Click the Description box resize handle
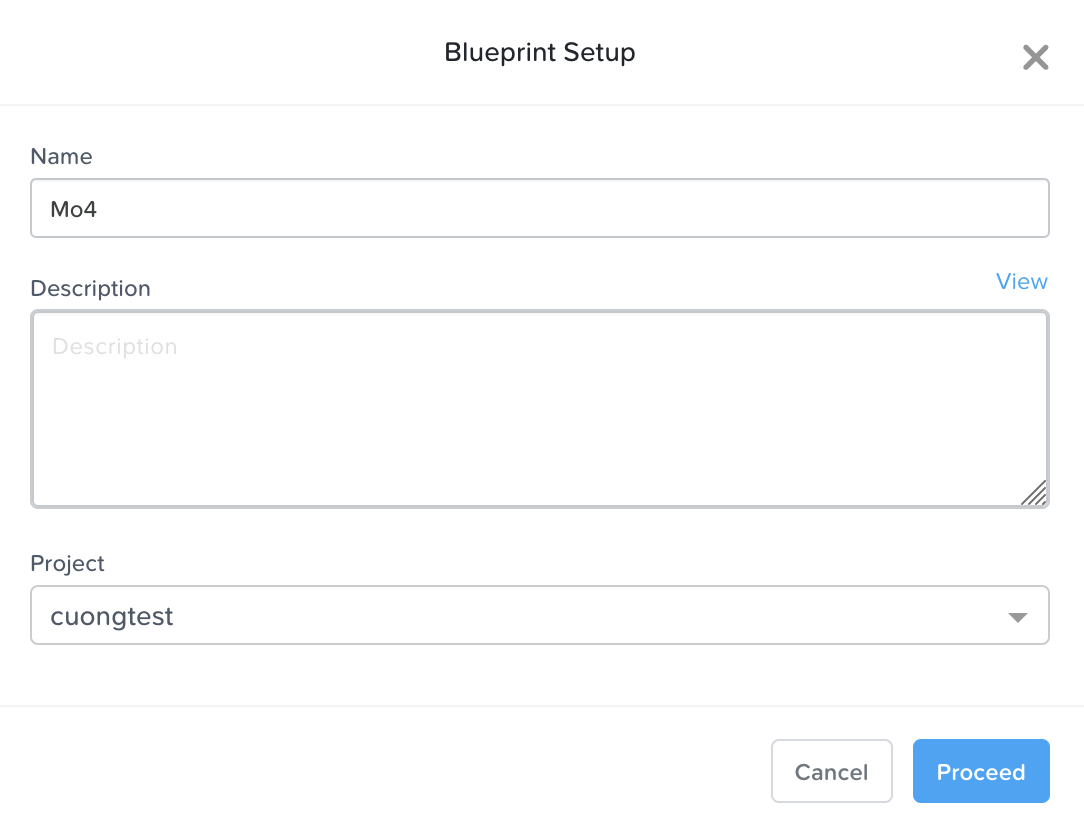The image size is (1084, 820). click(x=1034, y=493)
